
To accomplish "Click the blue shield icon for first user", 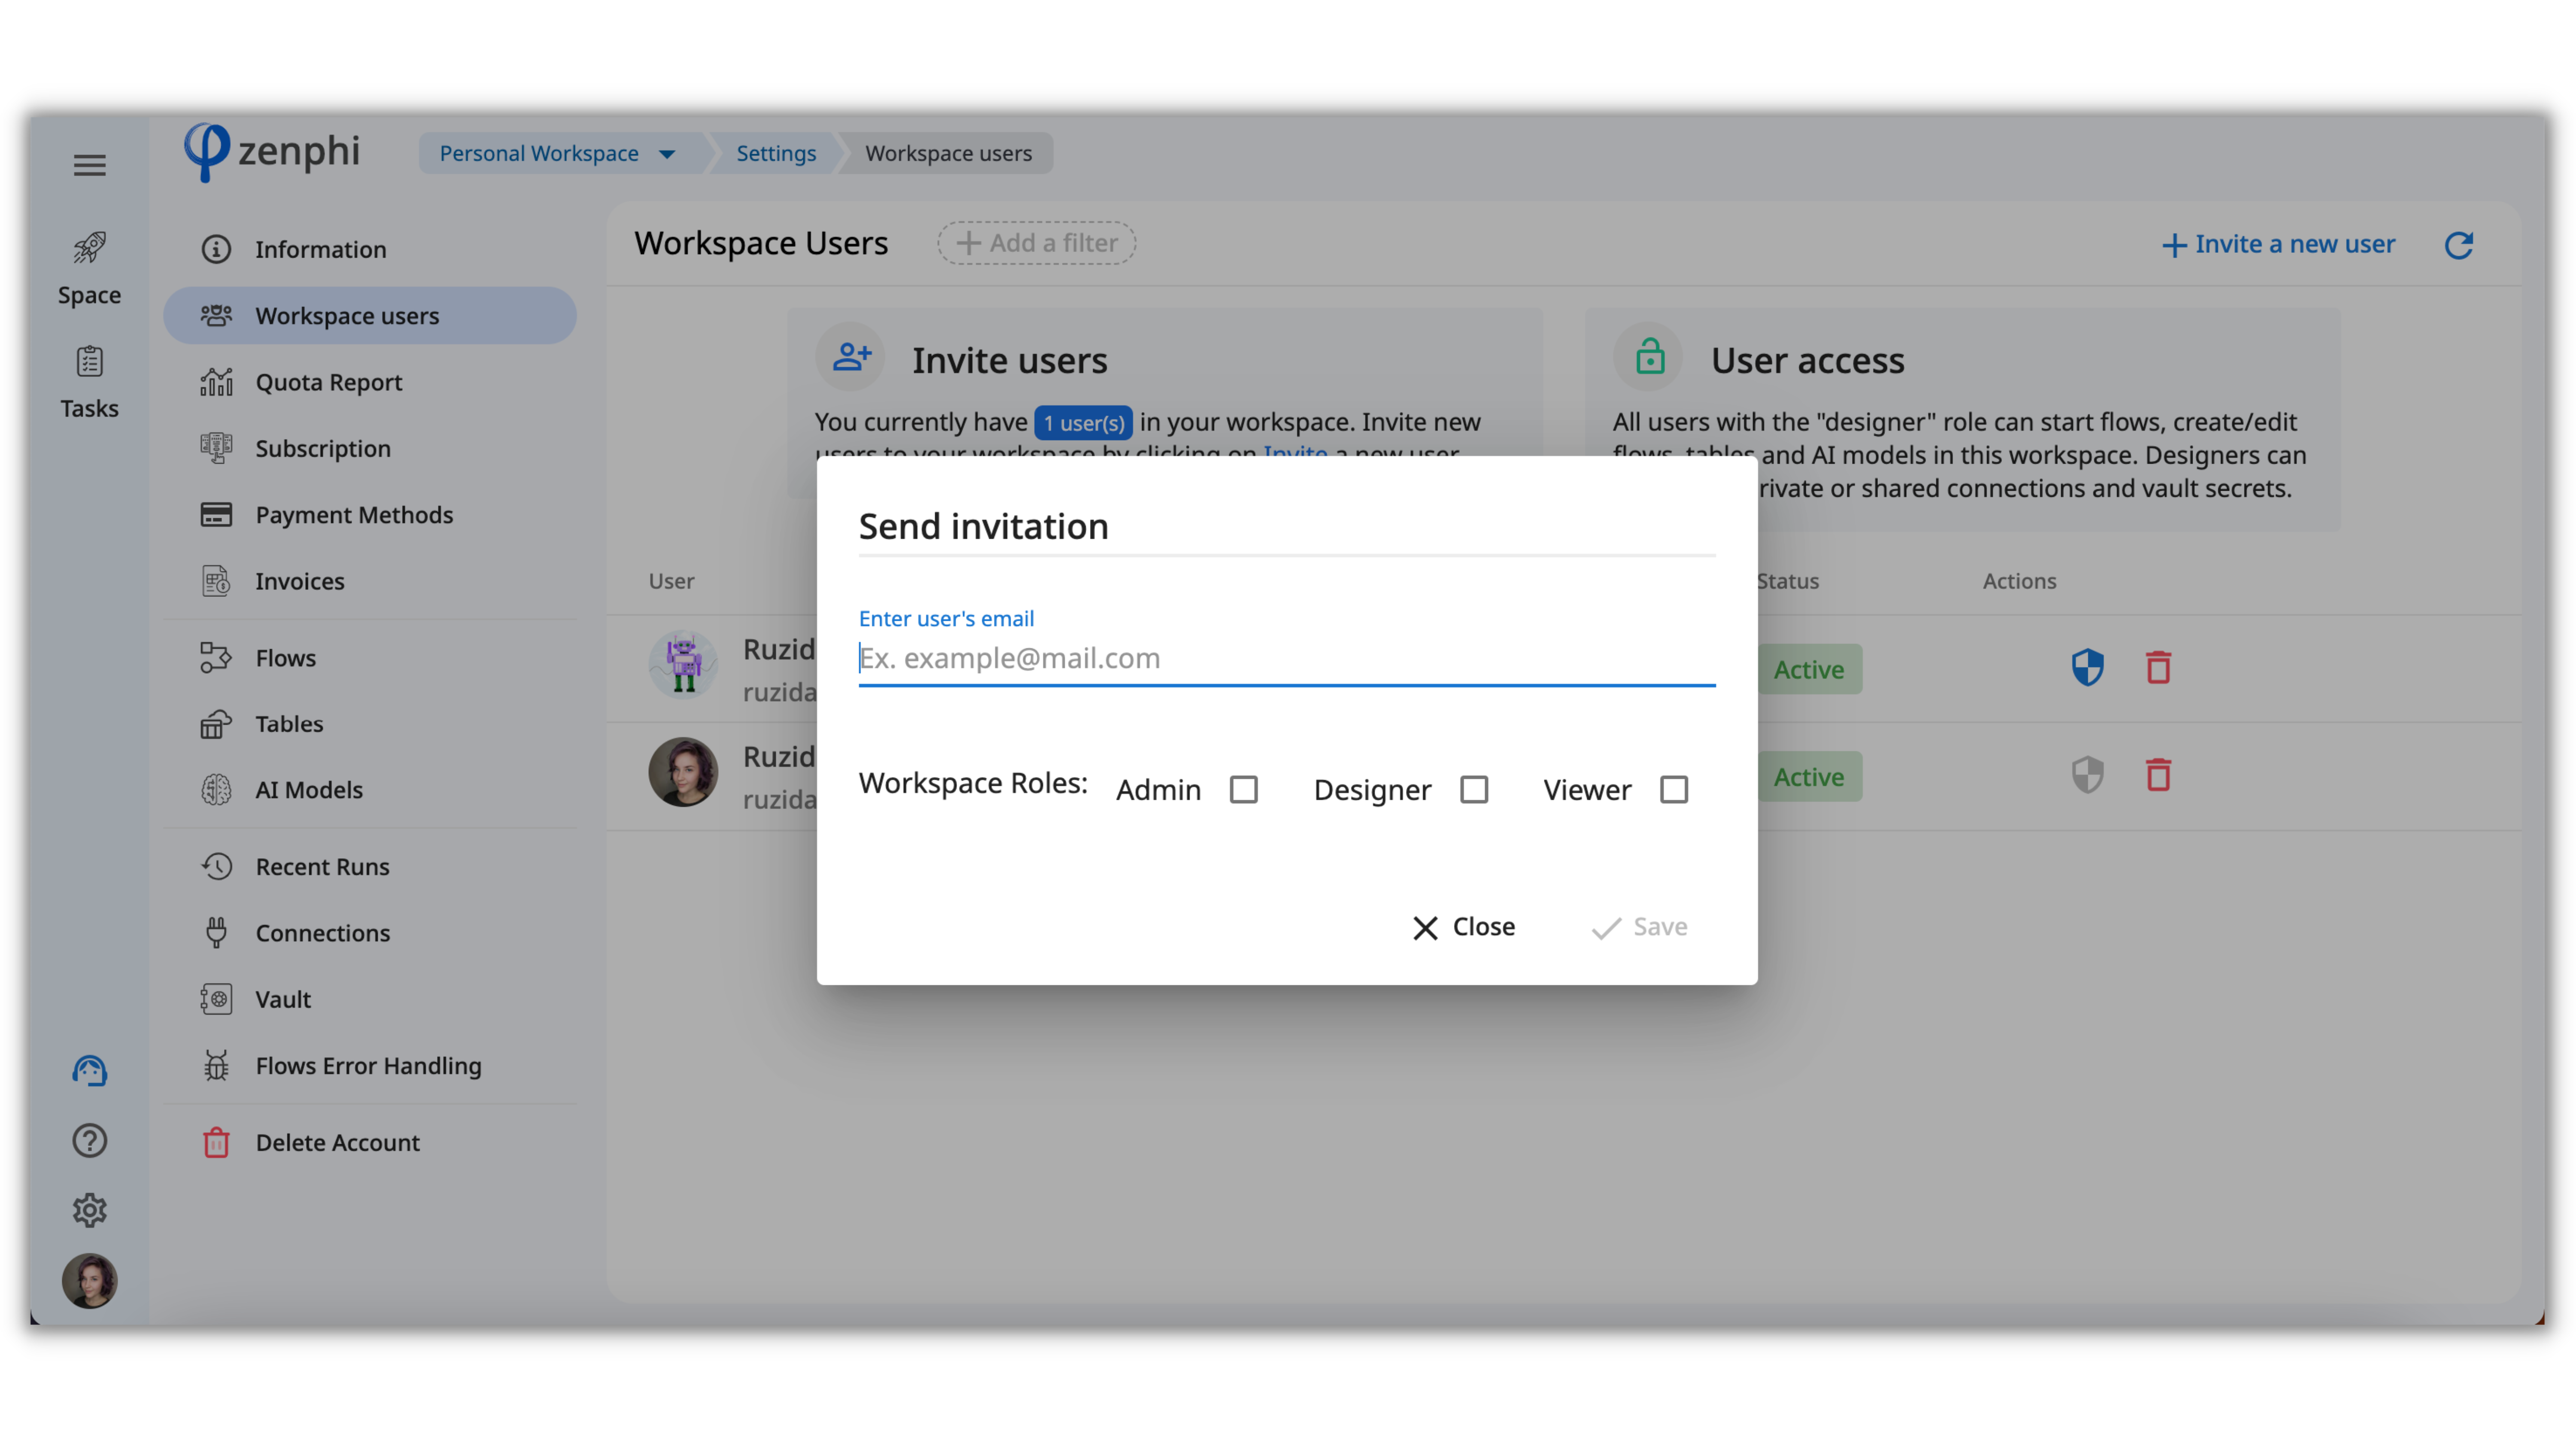I will pos(2087,668).
